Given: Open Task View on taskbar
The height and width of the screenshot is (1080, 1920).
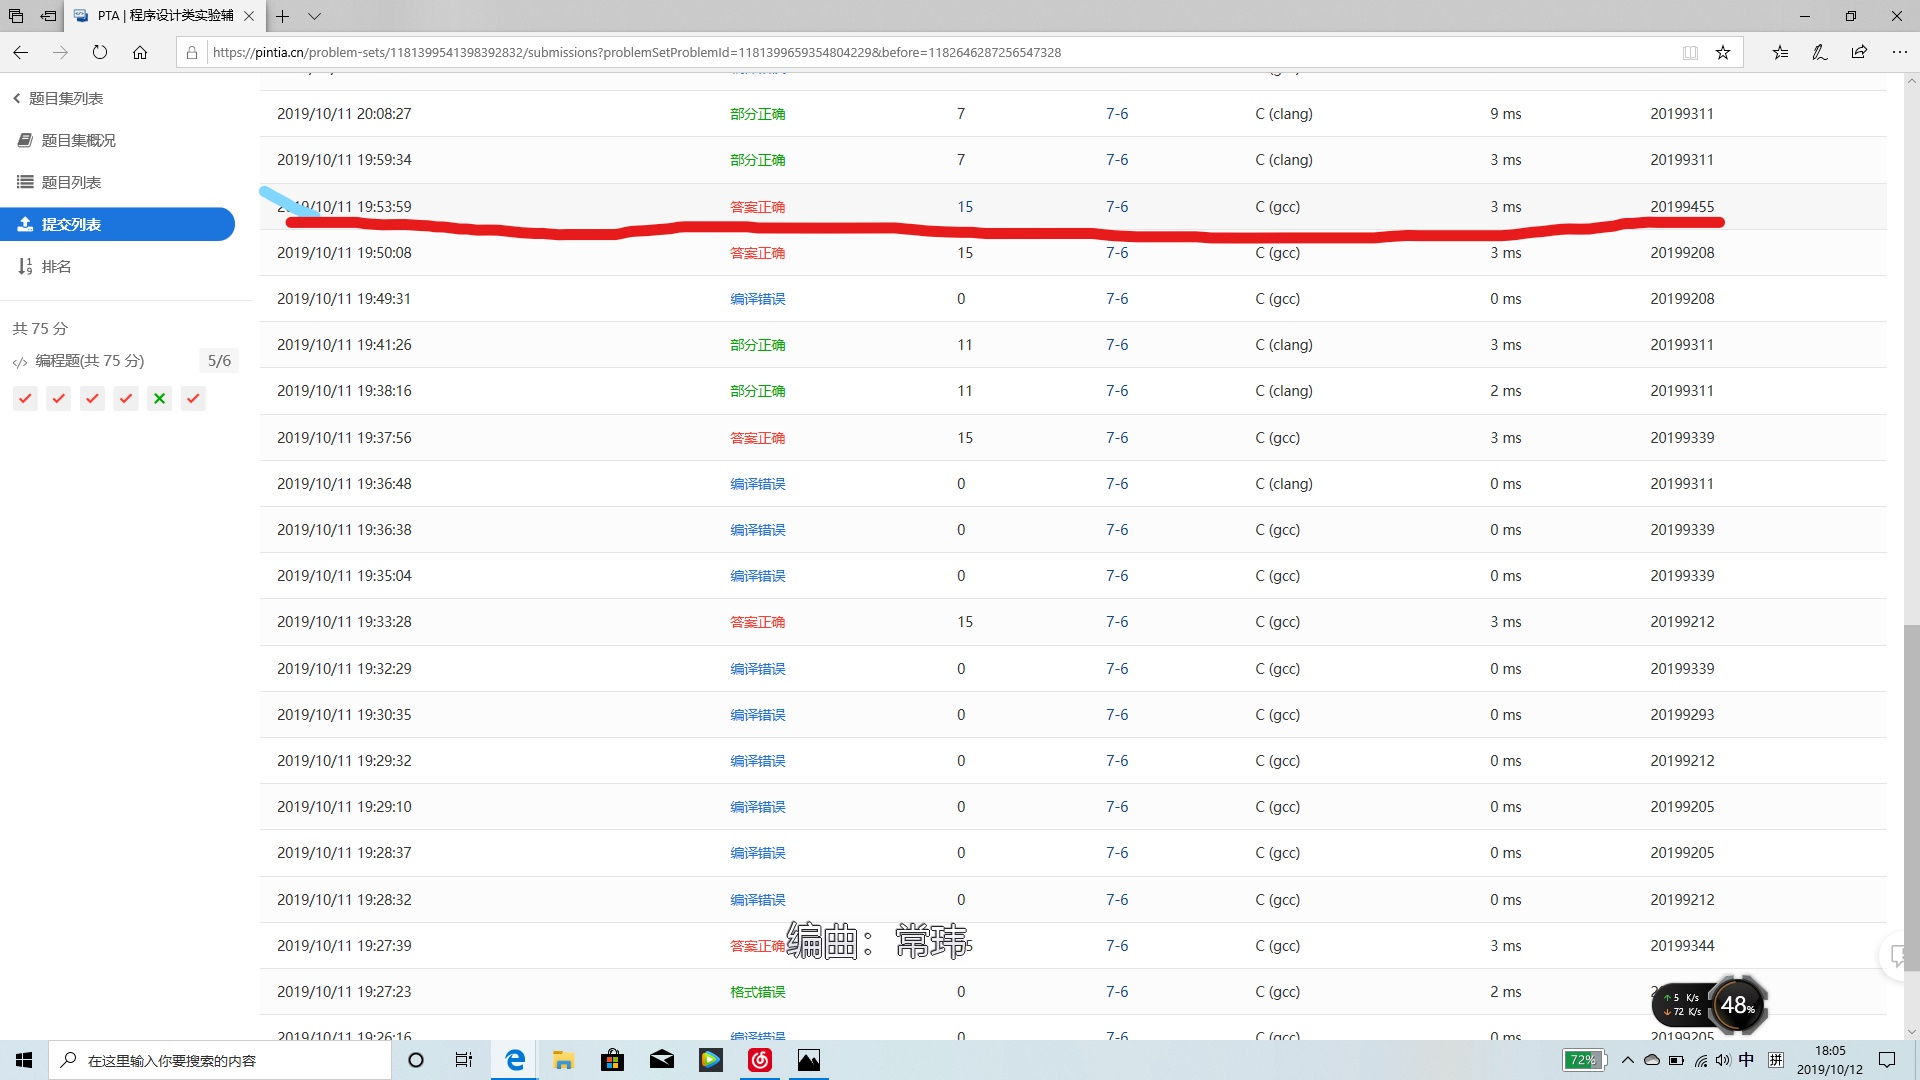Looking at the screenshot, I should click(x=464, y=1060).
